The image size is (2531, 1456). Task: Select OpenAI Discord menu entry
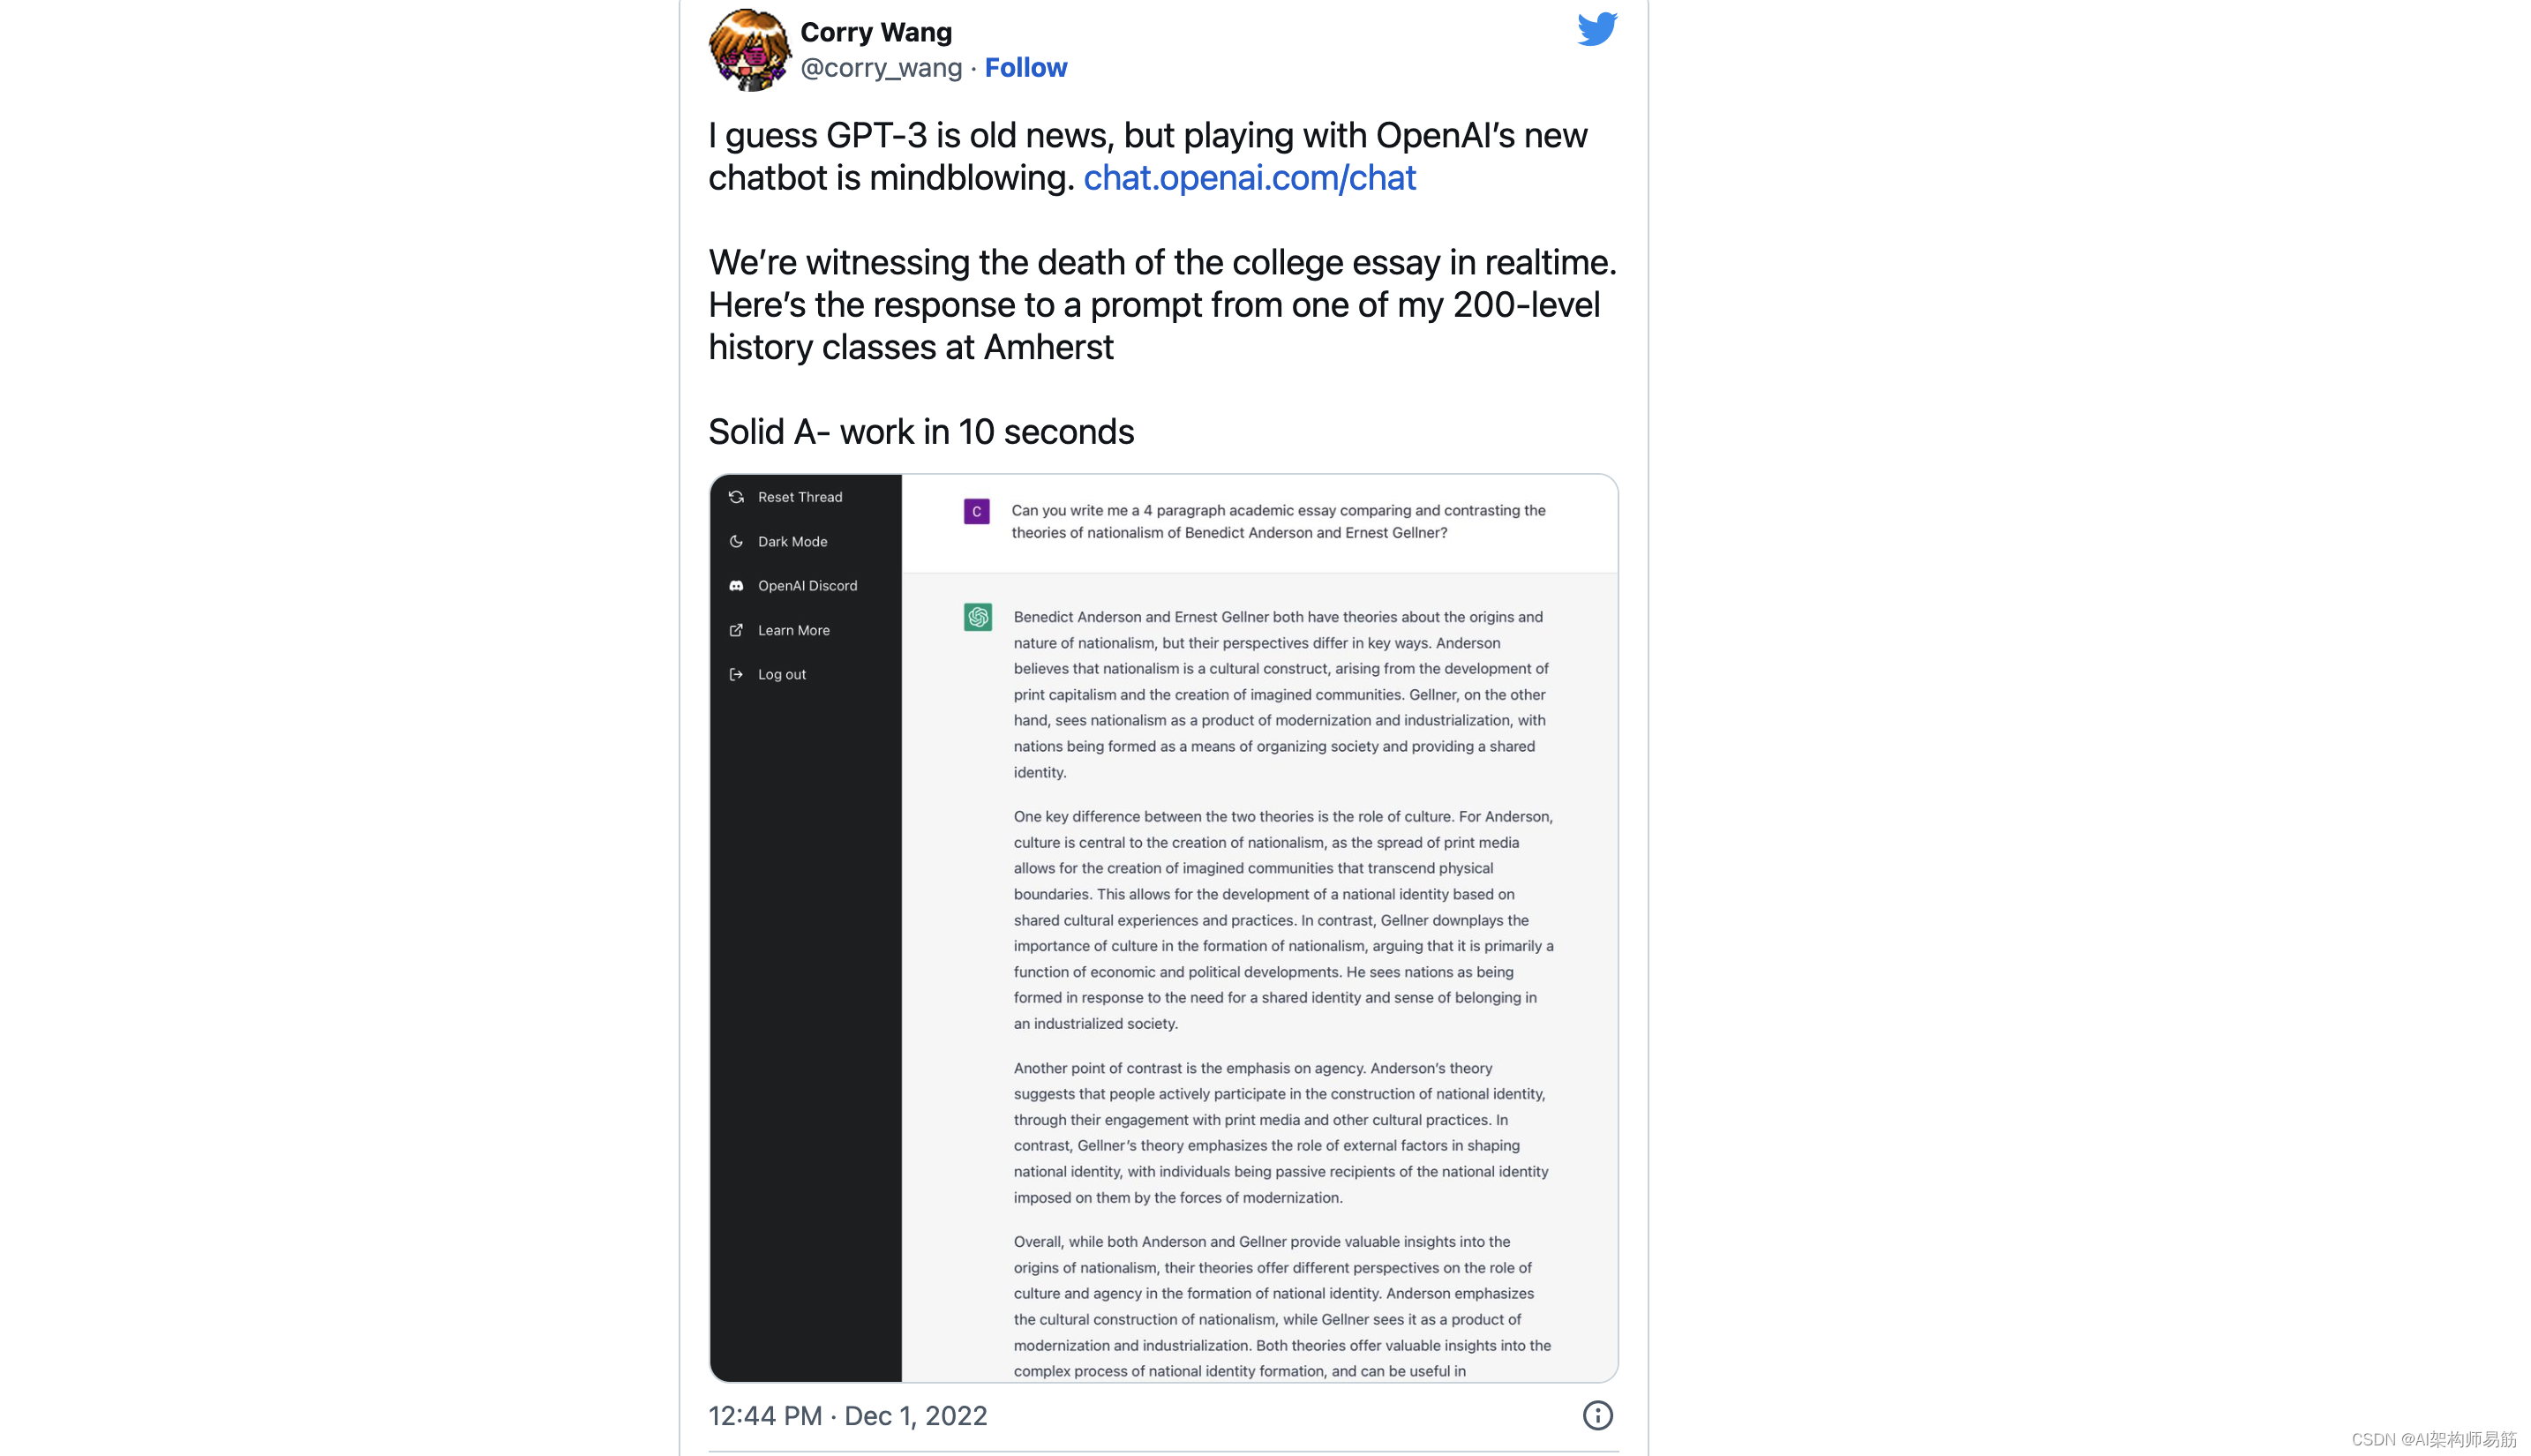(x=805, y=586)
